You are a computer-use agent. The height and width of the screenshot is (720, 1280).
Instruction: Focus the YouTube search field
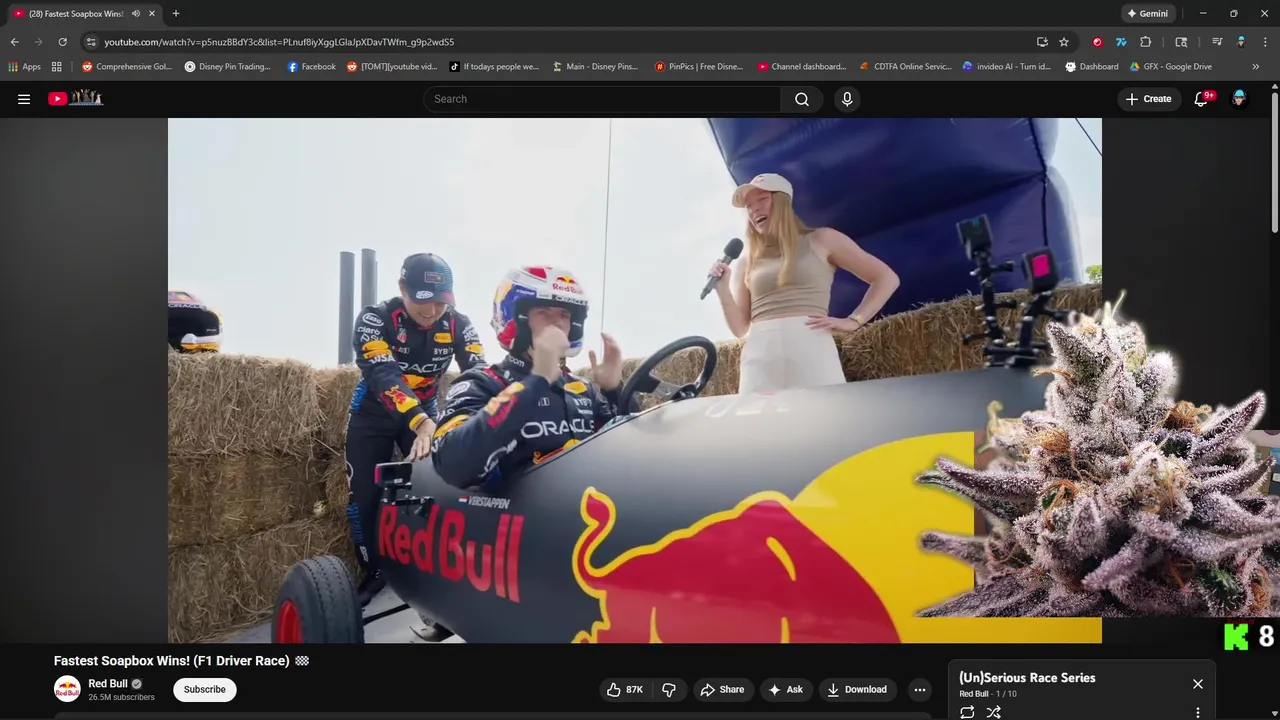(603, 99)
